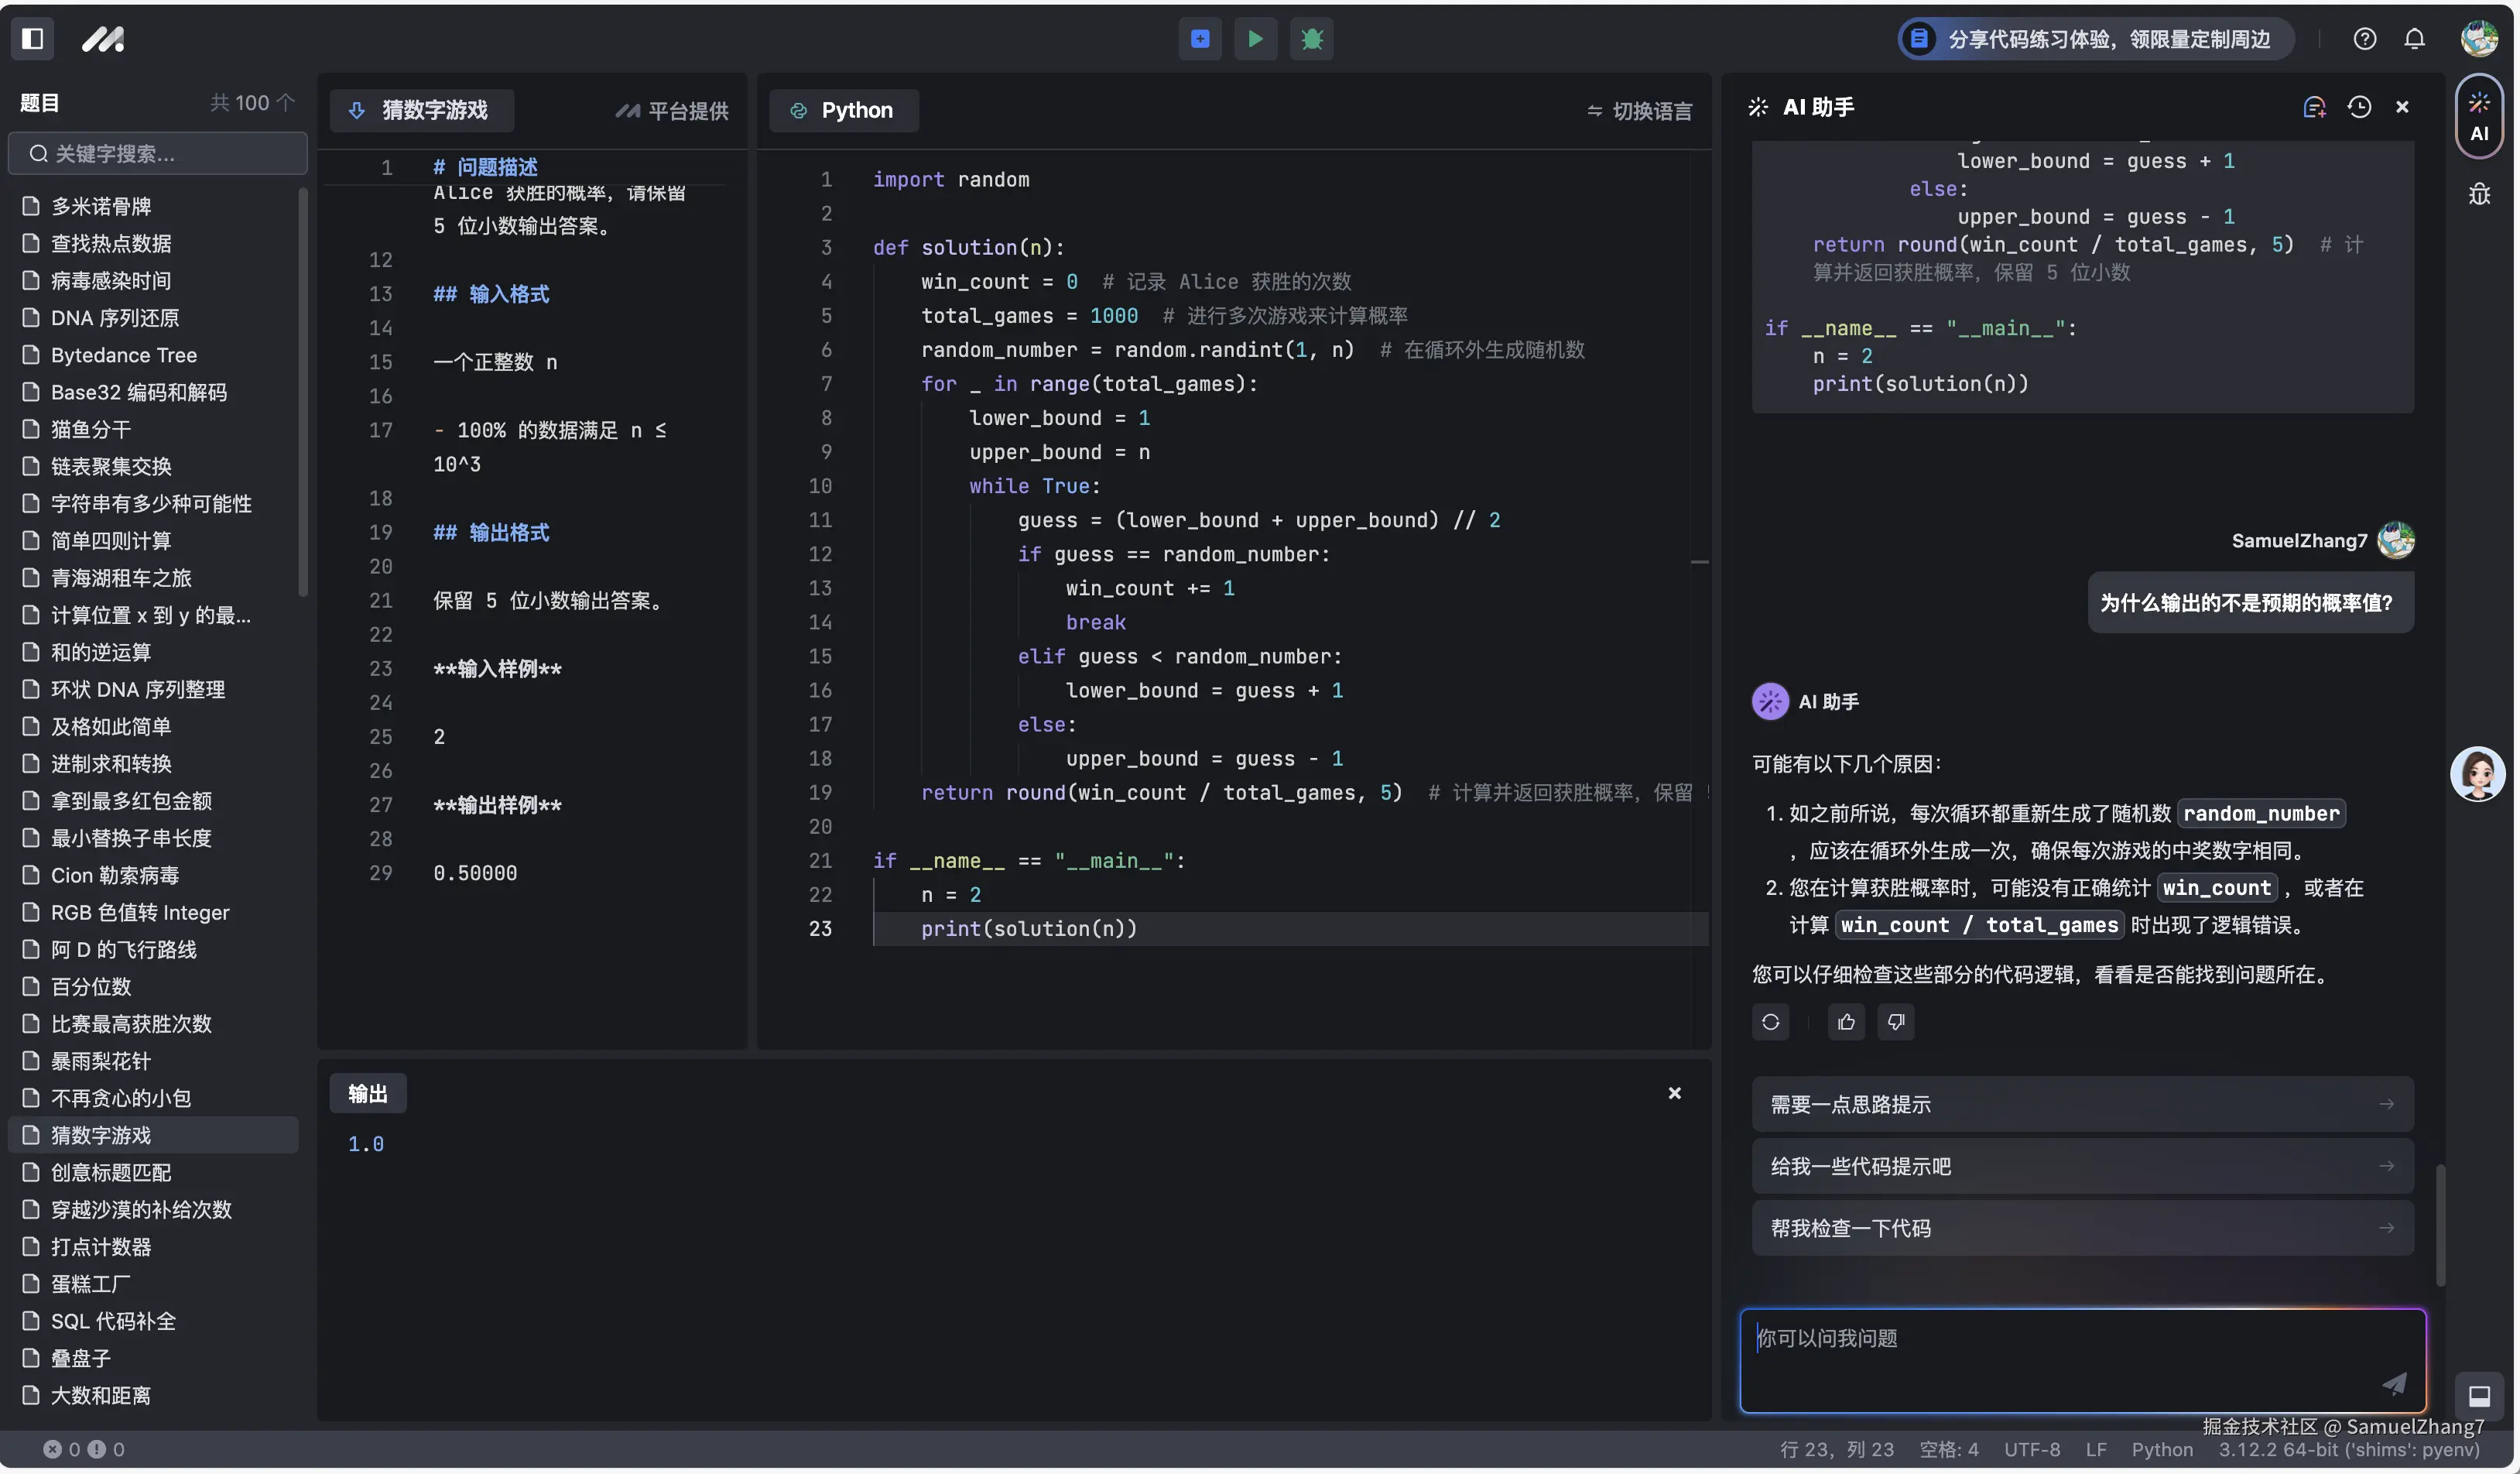Open AI assistant chat history icon
Image resolution: width=2520 pixels, height=1474 pixels.
(x=2359, y=107)
